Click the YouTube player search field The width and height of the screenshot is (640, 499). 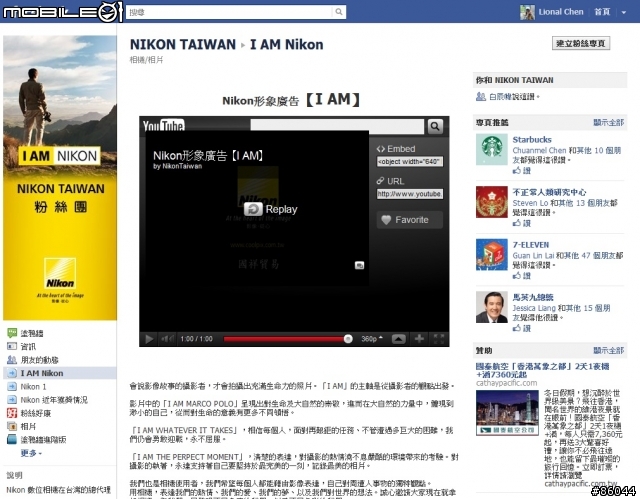[x=337, y=126]
